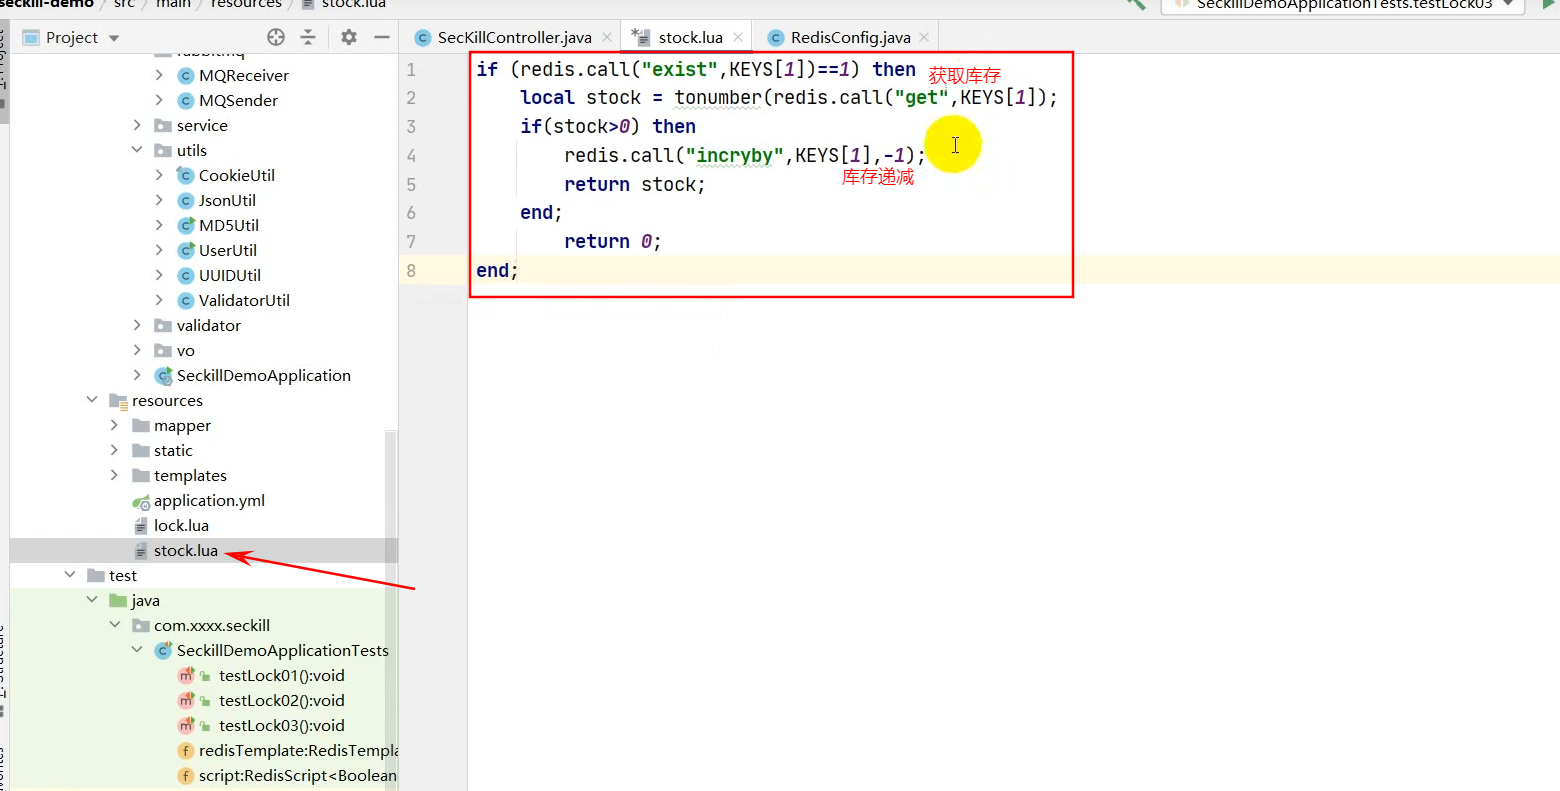
Task: Select the ValidatorUtil class
Action: pos(244,300)
